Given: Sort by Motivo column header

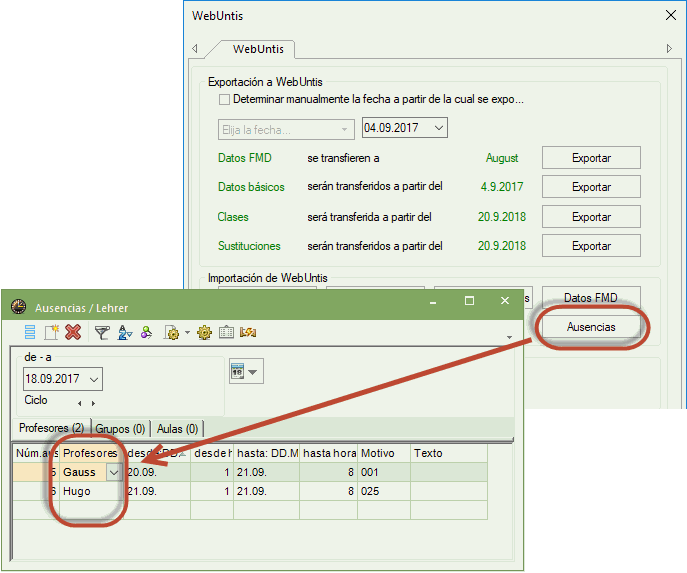Looking at the screenshot, I should (384, 453).
